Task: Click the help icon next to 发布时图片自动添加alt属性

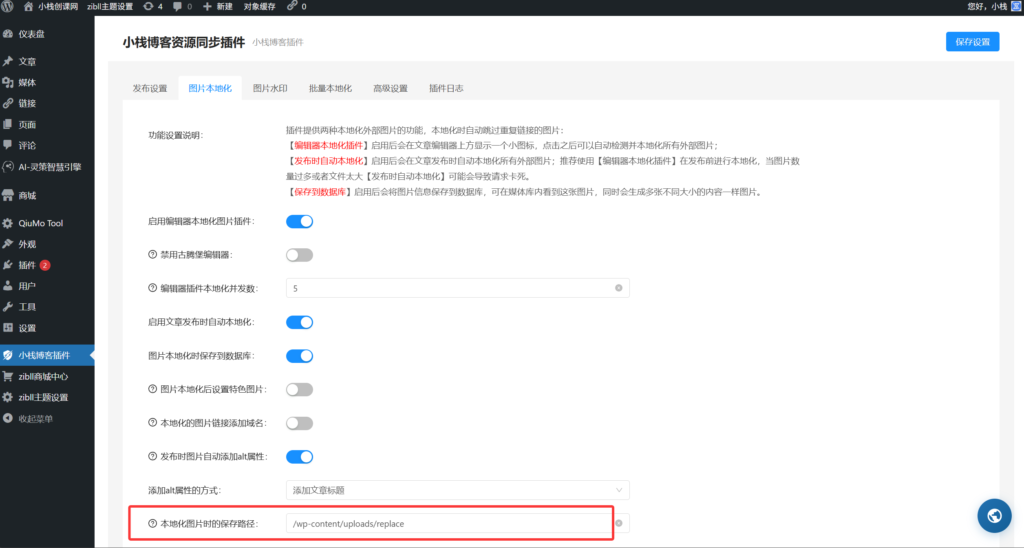Action: pos(152,457)
